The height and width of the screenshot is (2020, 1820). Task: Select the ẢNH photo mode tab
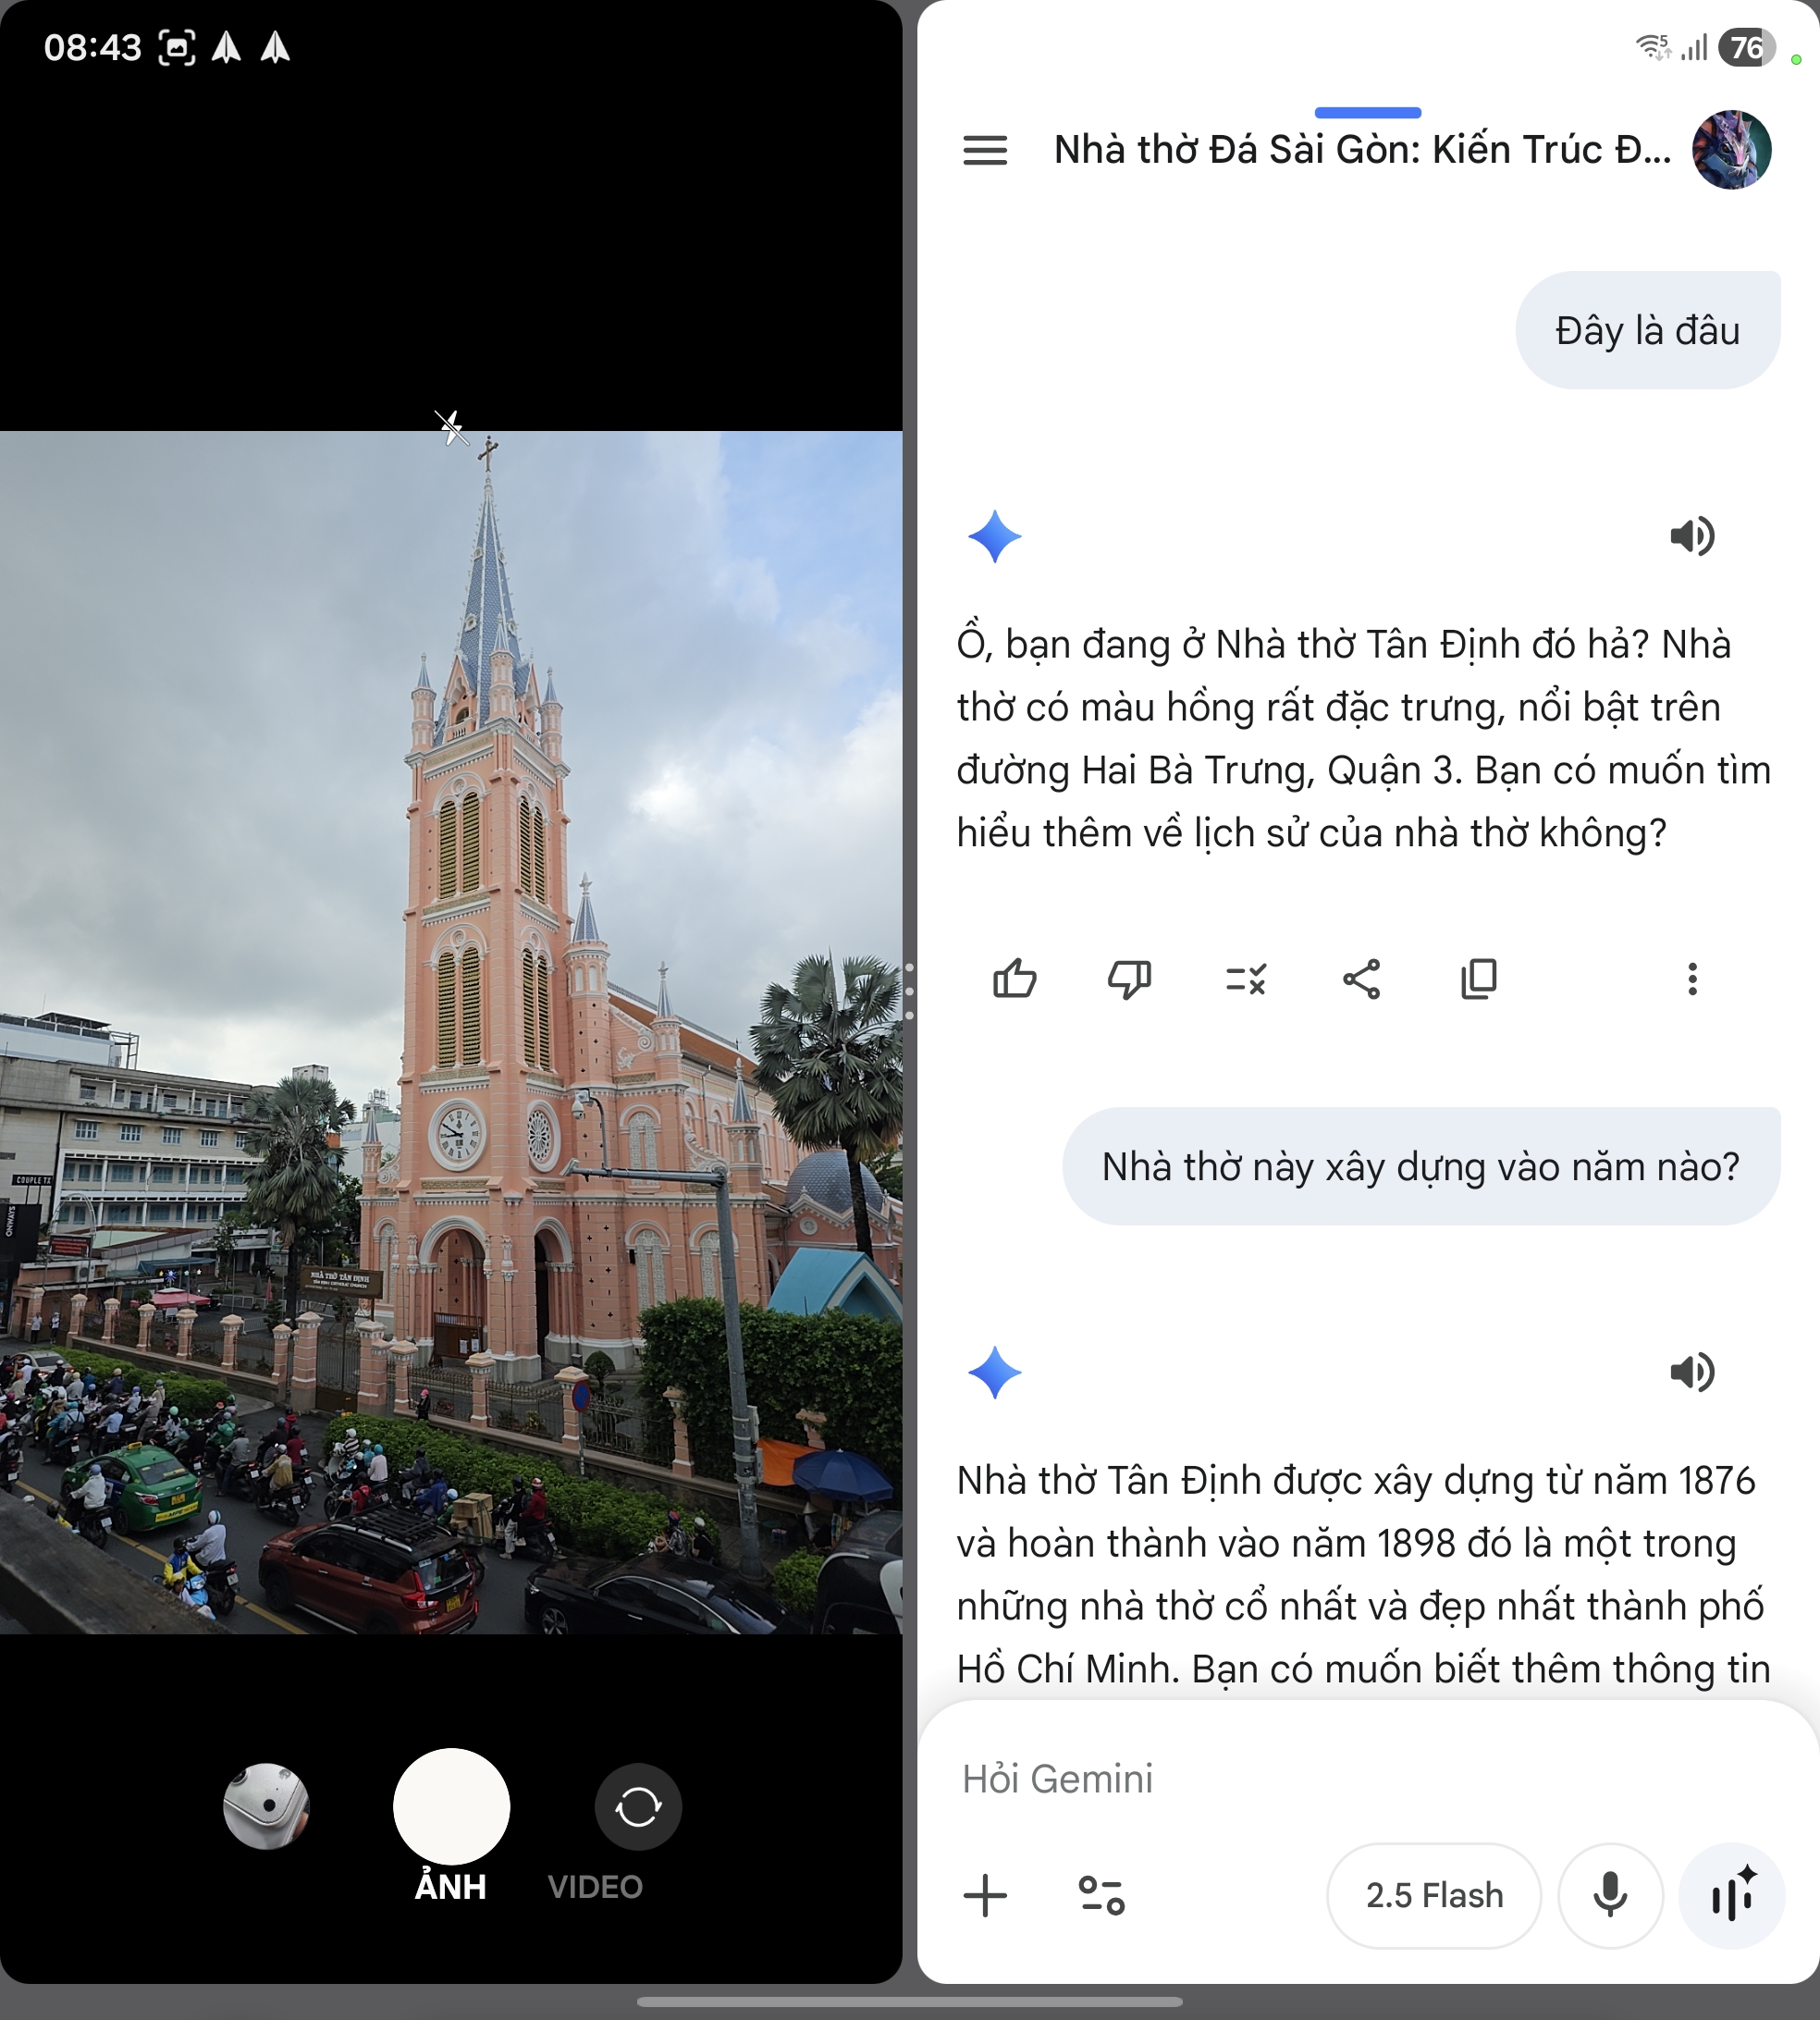pos(451,1886)
